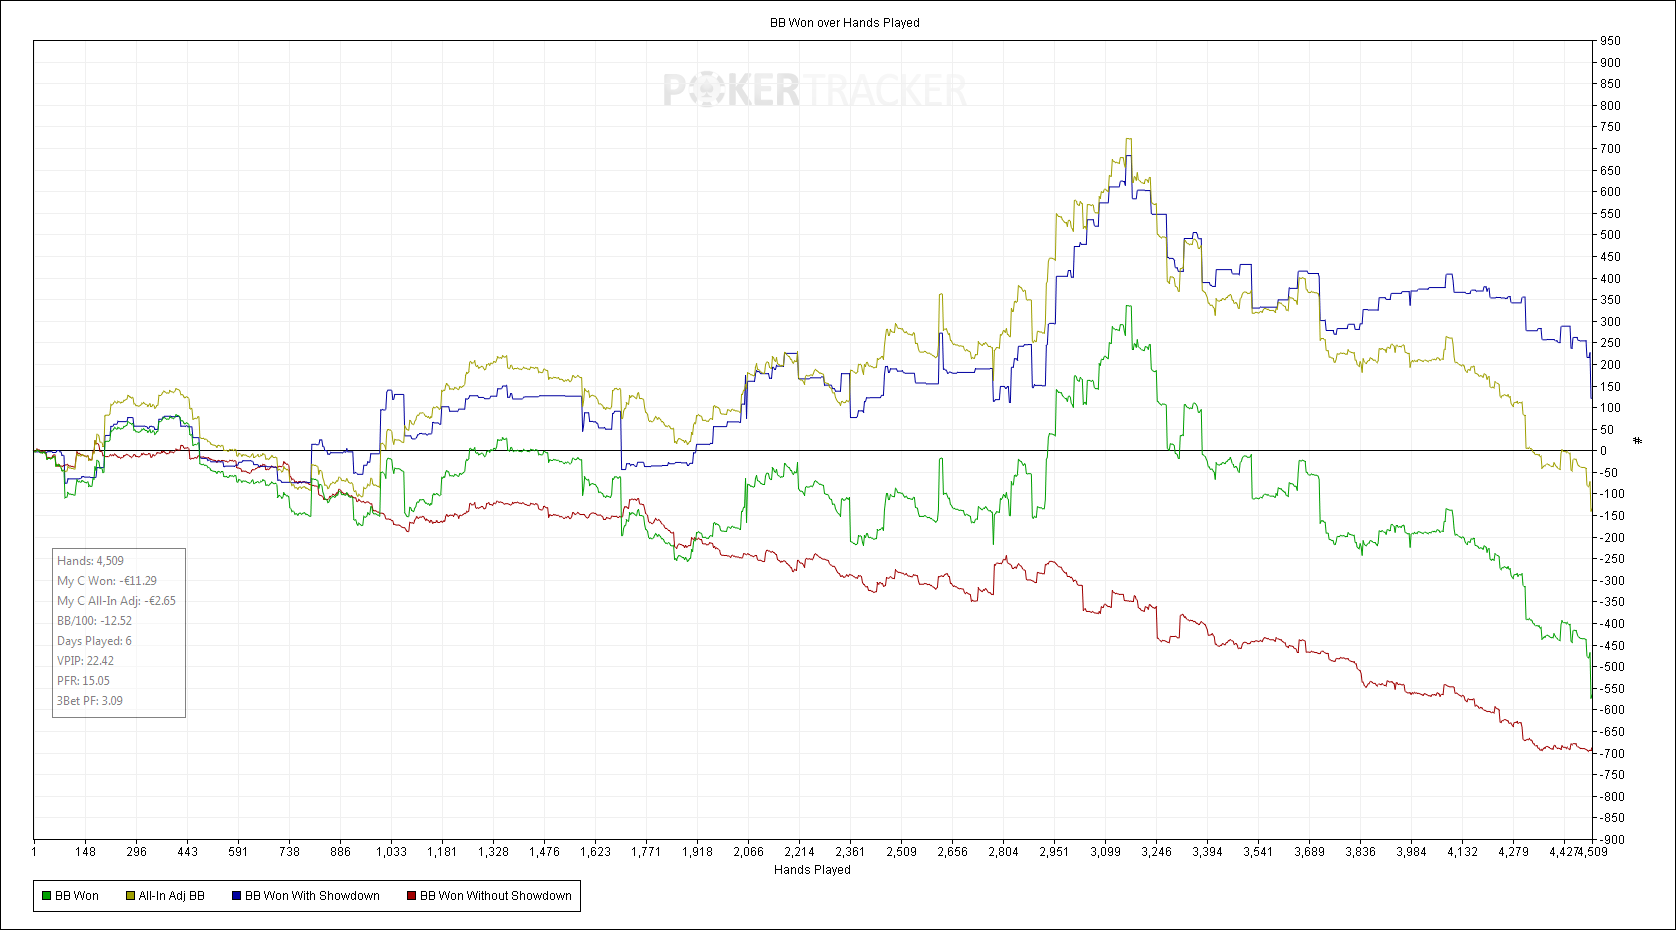The image size is (1676, 930).
Task: Select the "BB Won With Showdown" legend label
Action: point(312,896)
